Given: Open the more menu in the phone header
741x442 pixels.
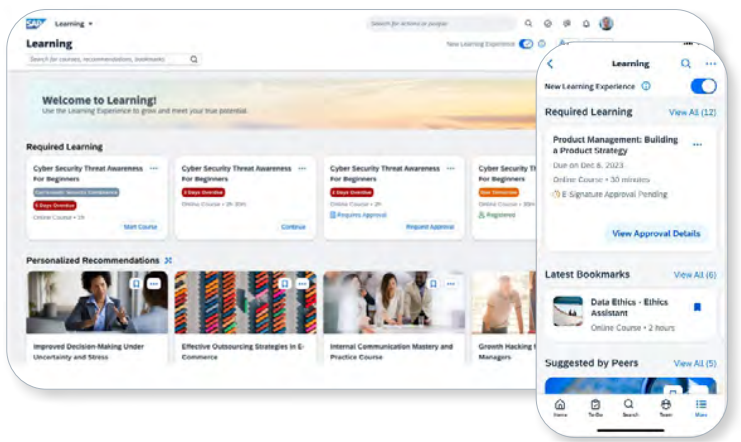Looking at the screenshot, I should point(711,63).
